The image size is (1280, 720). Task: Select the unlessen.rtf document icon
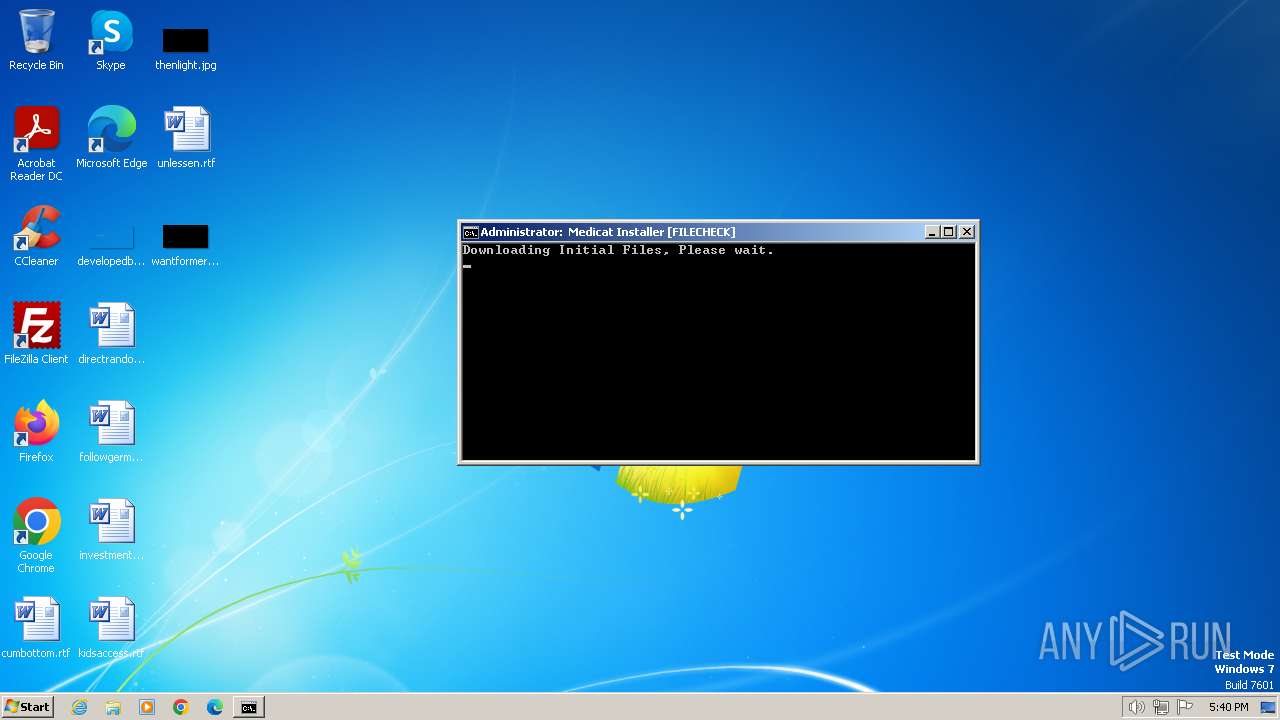[186, 138]
